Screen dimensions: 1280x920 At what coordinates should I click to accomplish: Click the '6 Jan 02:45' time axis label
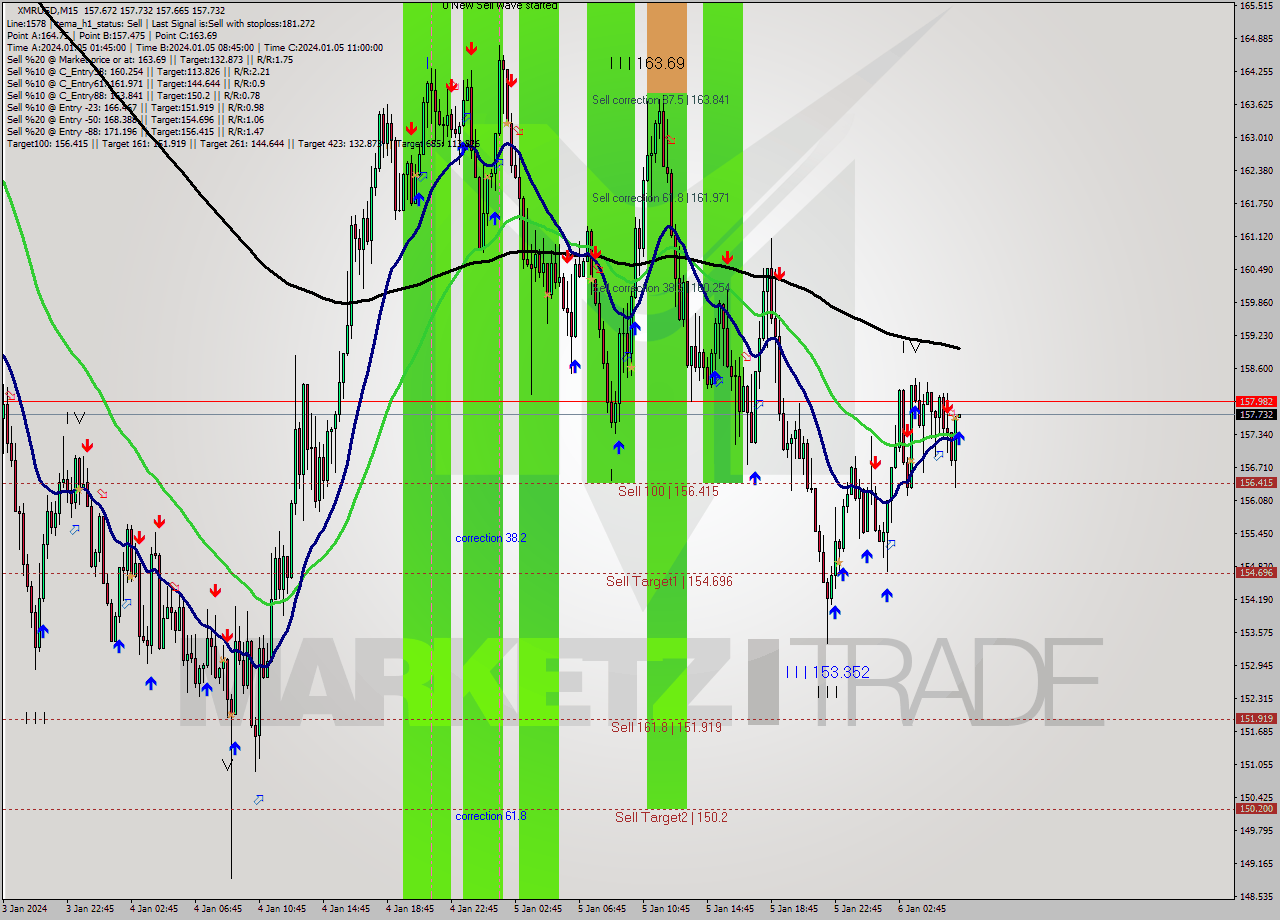(x=922, y=909)
